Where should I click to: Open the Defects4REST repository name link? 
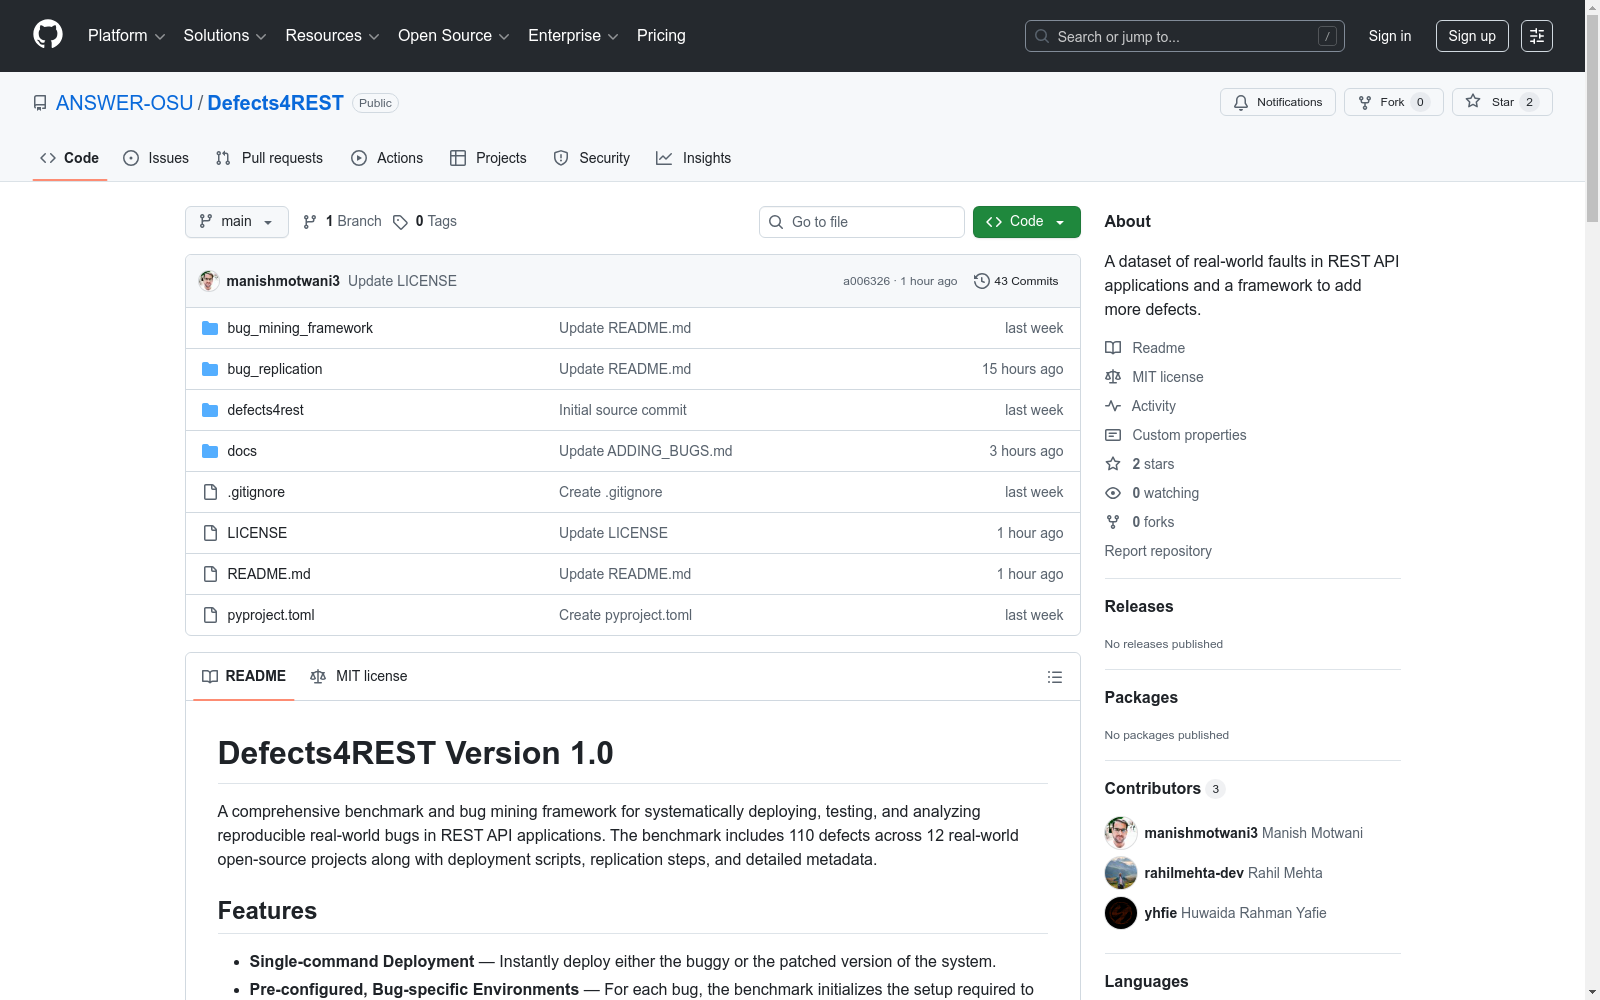276,103
